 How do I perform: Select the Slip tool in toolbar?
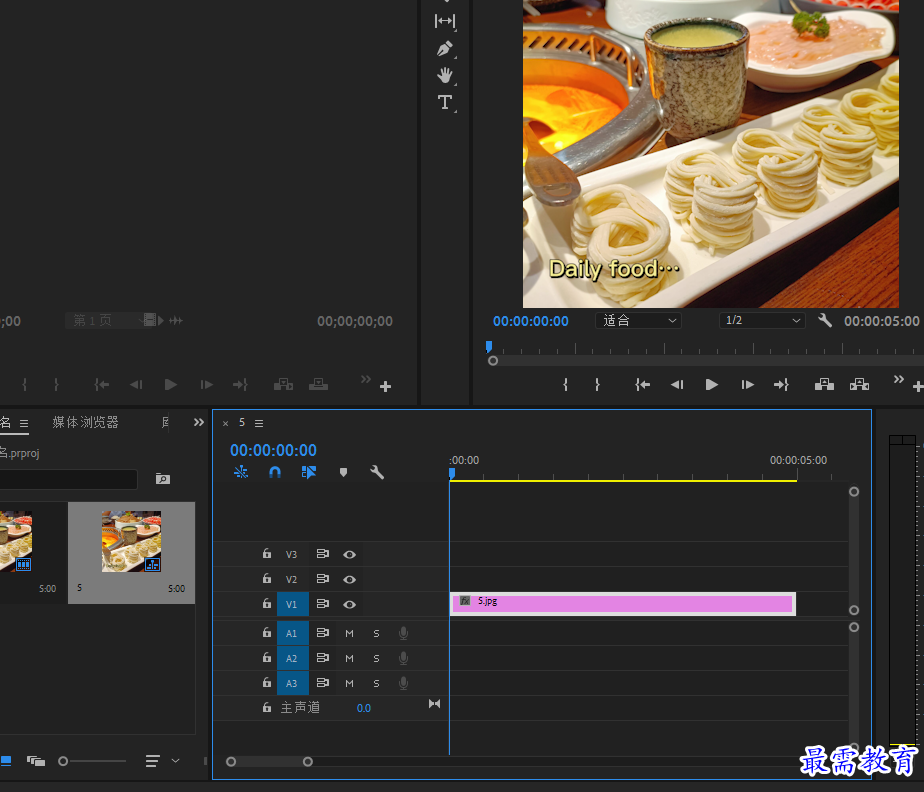tap(445, 21)
